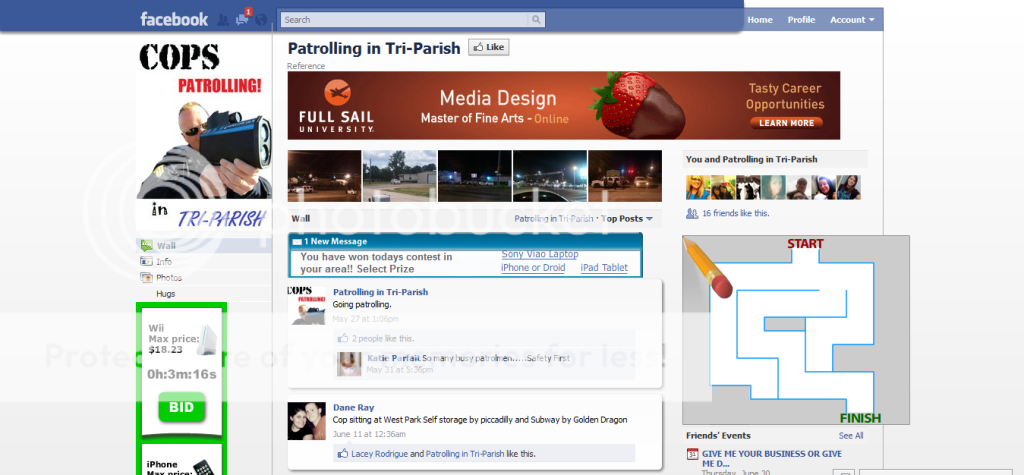The height and width of the screenshot is (475, 1024).
Task: Open the notifications globe icon
Action: click(x=261, y=20)
